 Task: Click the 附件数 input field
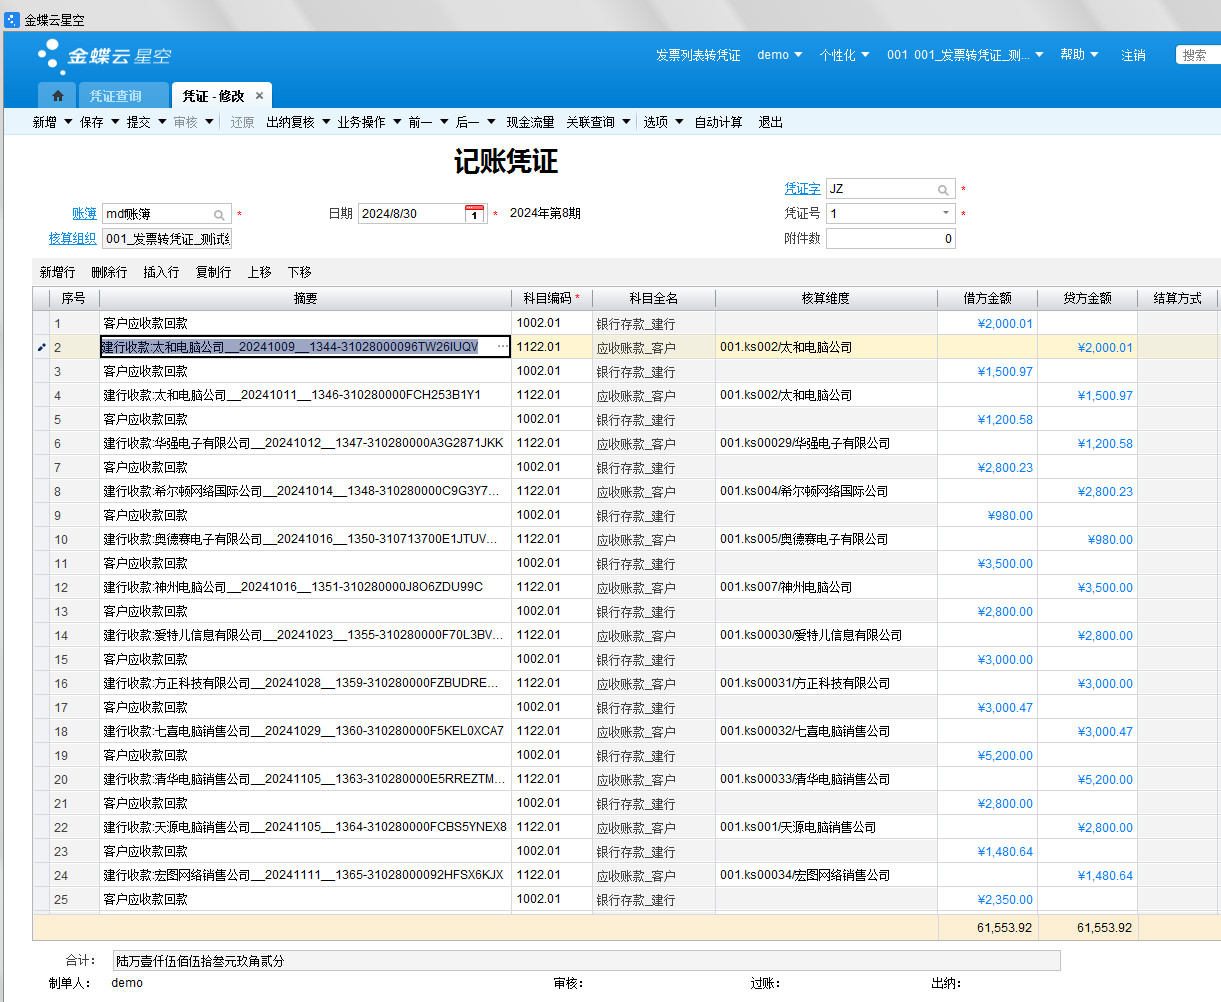click(890, 239)
